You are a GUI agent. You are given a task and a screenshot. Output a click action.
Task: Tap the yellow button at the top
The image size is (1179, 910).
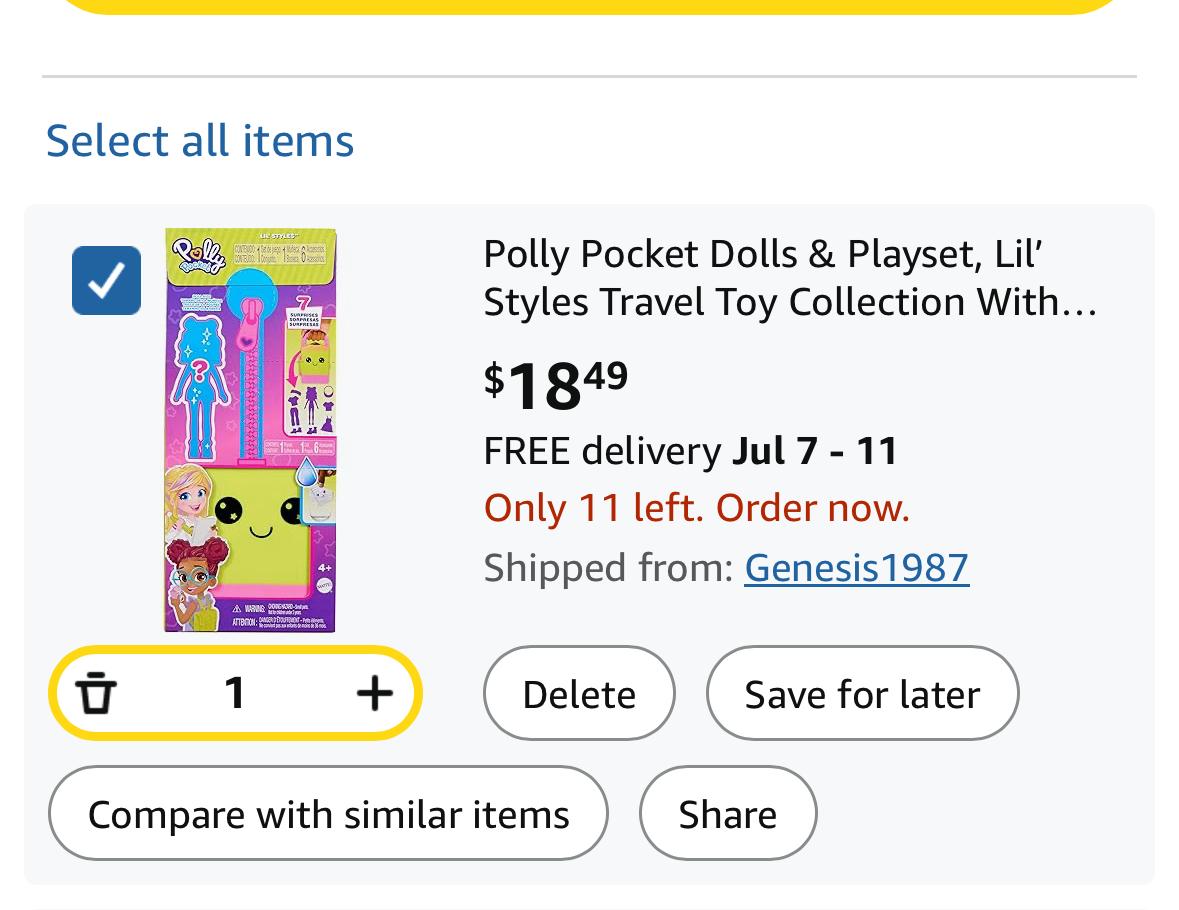[590, 5]
